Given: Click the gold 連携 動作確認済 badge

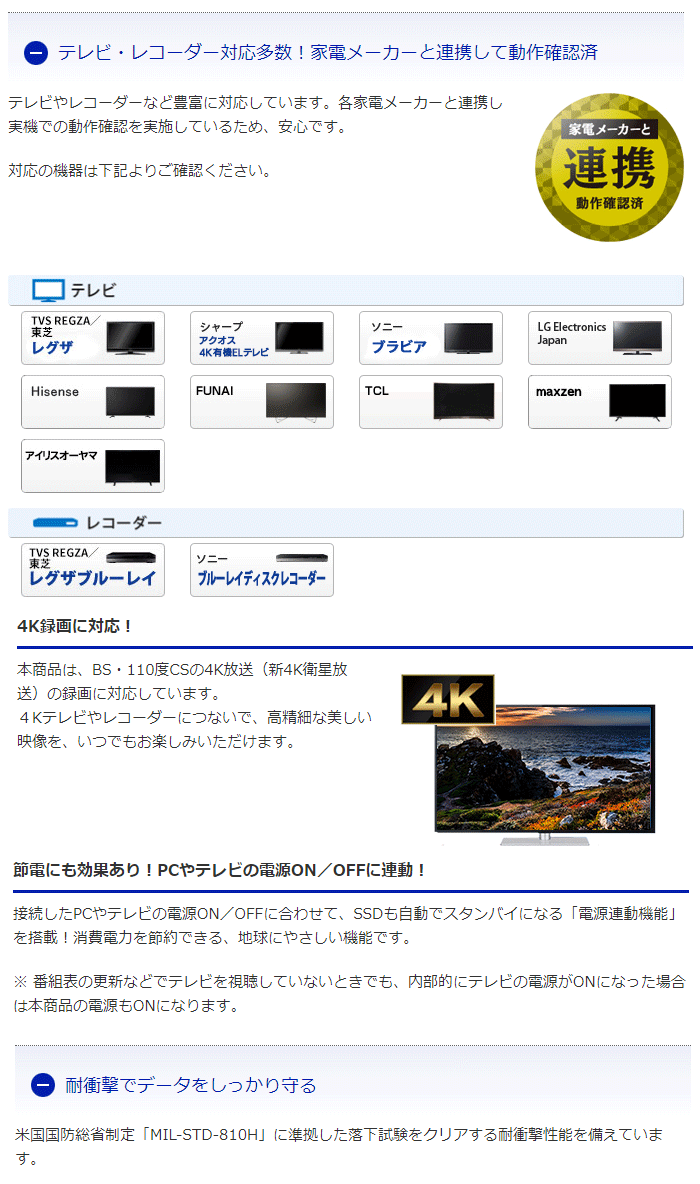Looking at the screenshot, I should [608, 168].
